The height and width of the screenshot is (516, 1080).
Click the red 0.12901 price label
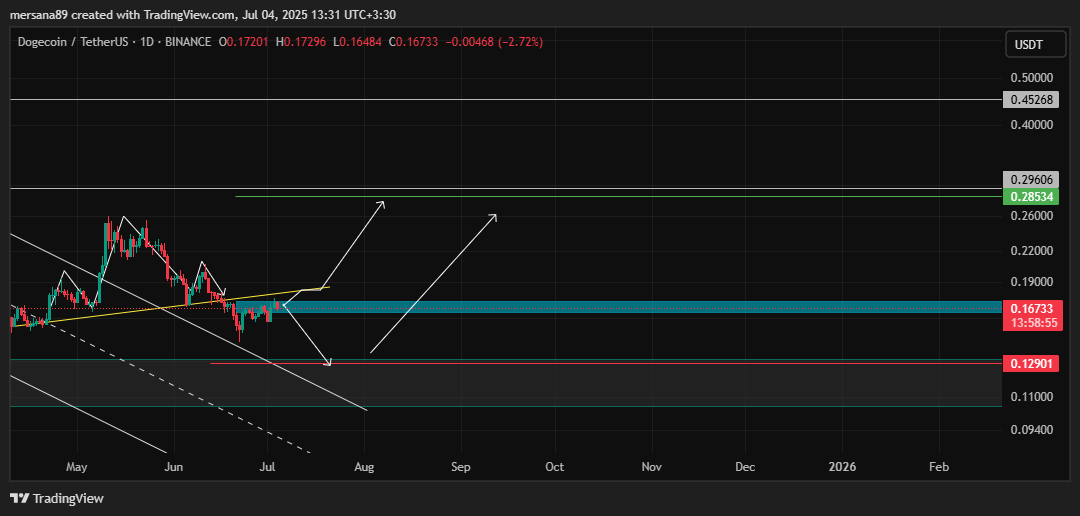(1030, 363)
